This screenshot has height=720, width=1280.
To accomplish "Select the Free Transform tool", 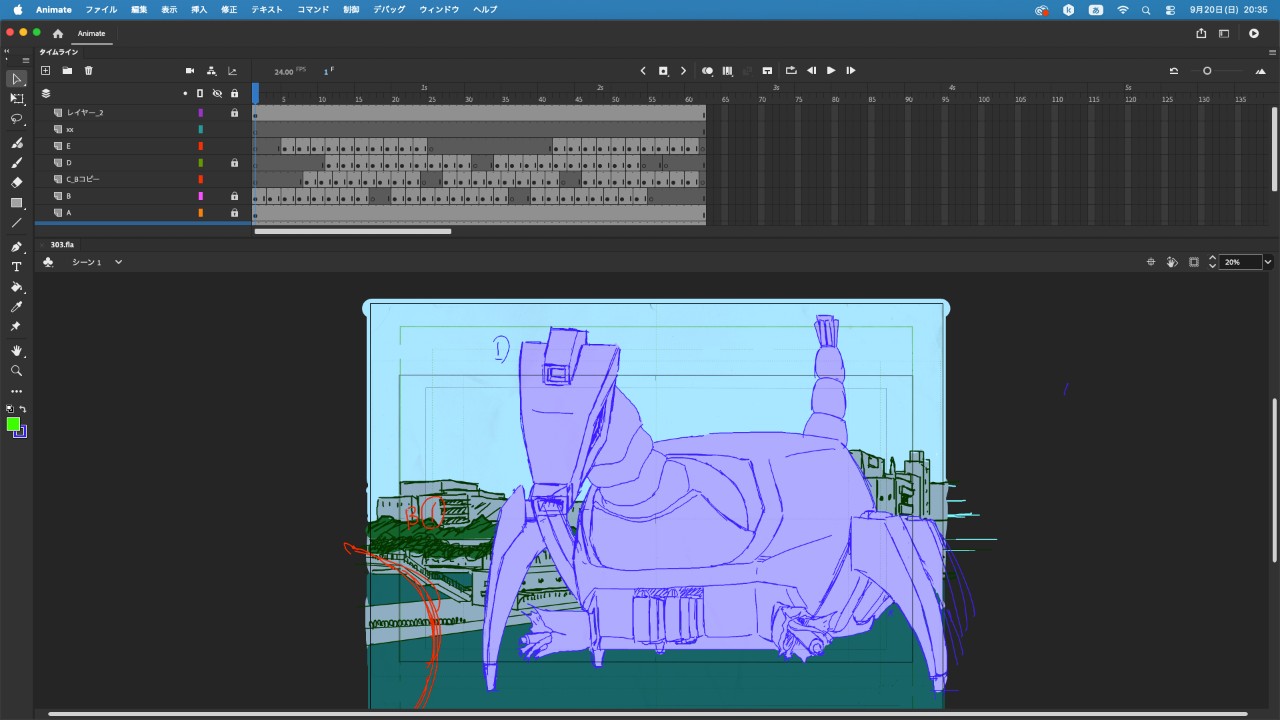I will pos(17,99).
